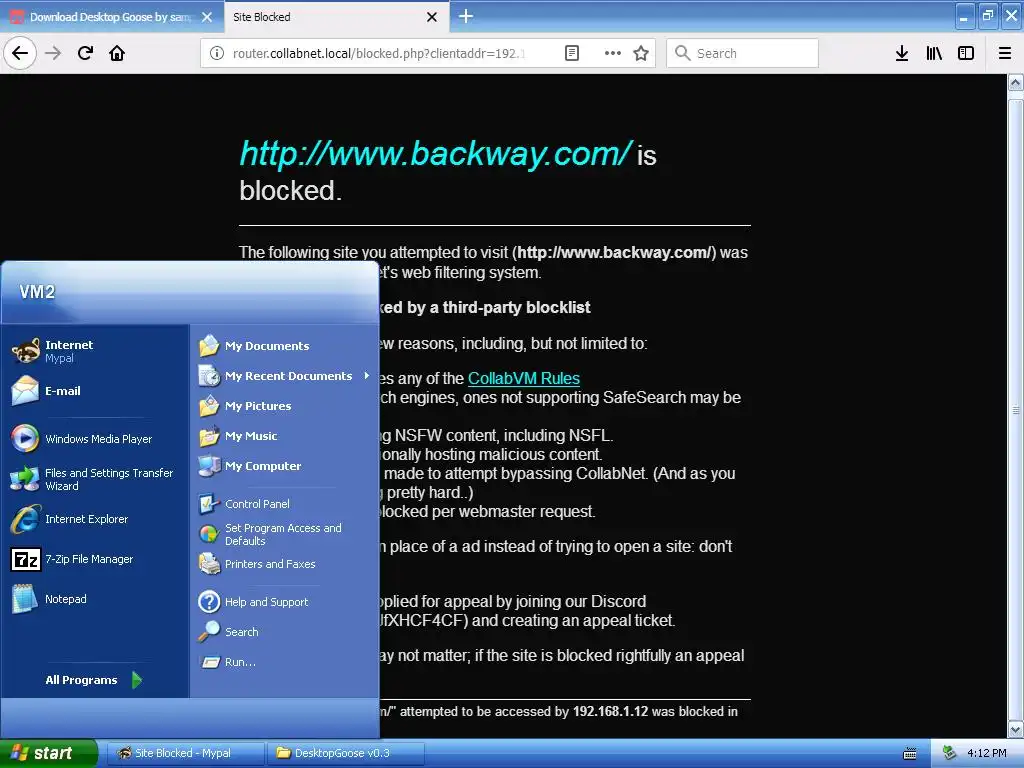Open Printers and Faxes
Viewport: 1024px width, 768px height.
(284, 564)
